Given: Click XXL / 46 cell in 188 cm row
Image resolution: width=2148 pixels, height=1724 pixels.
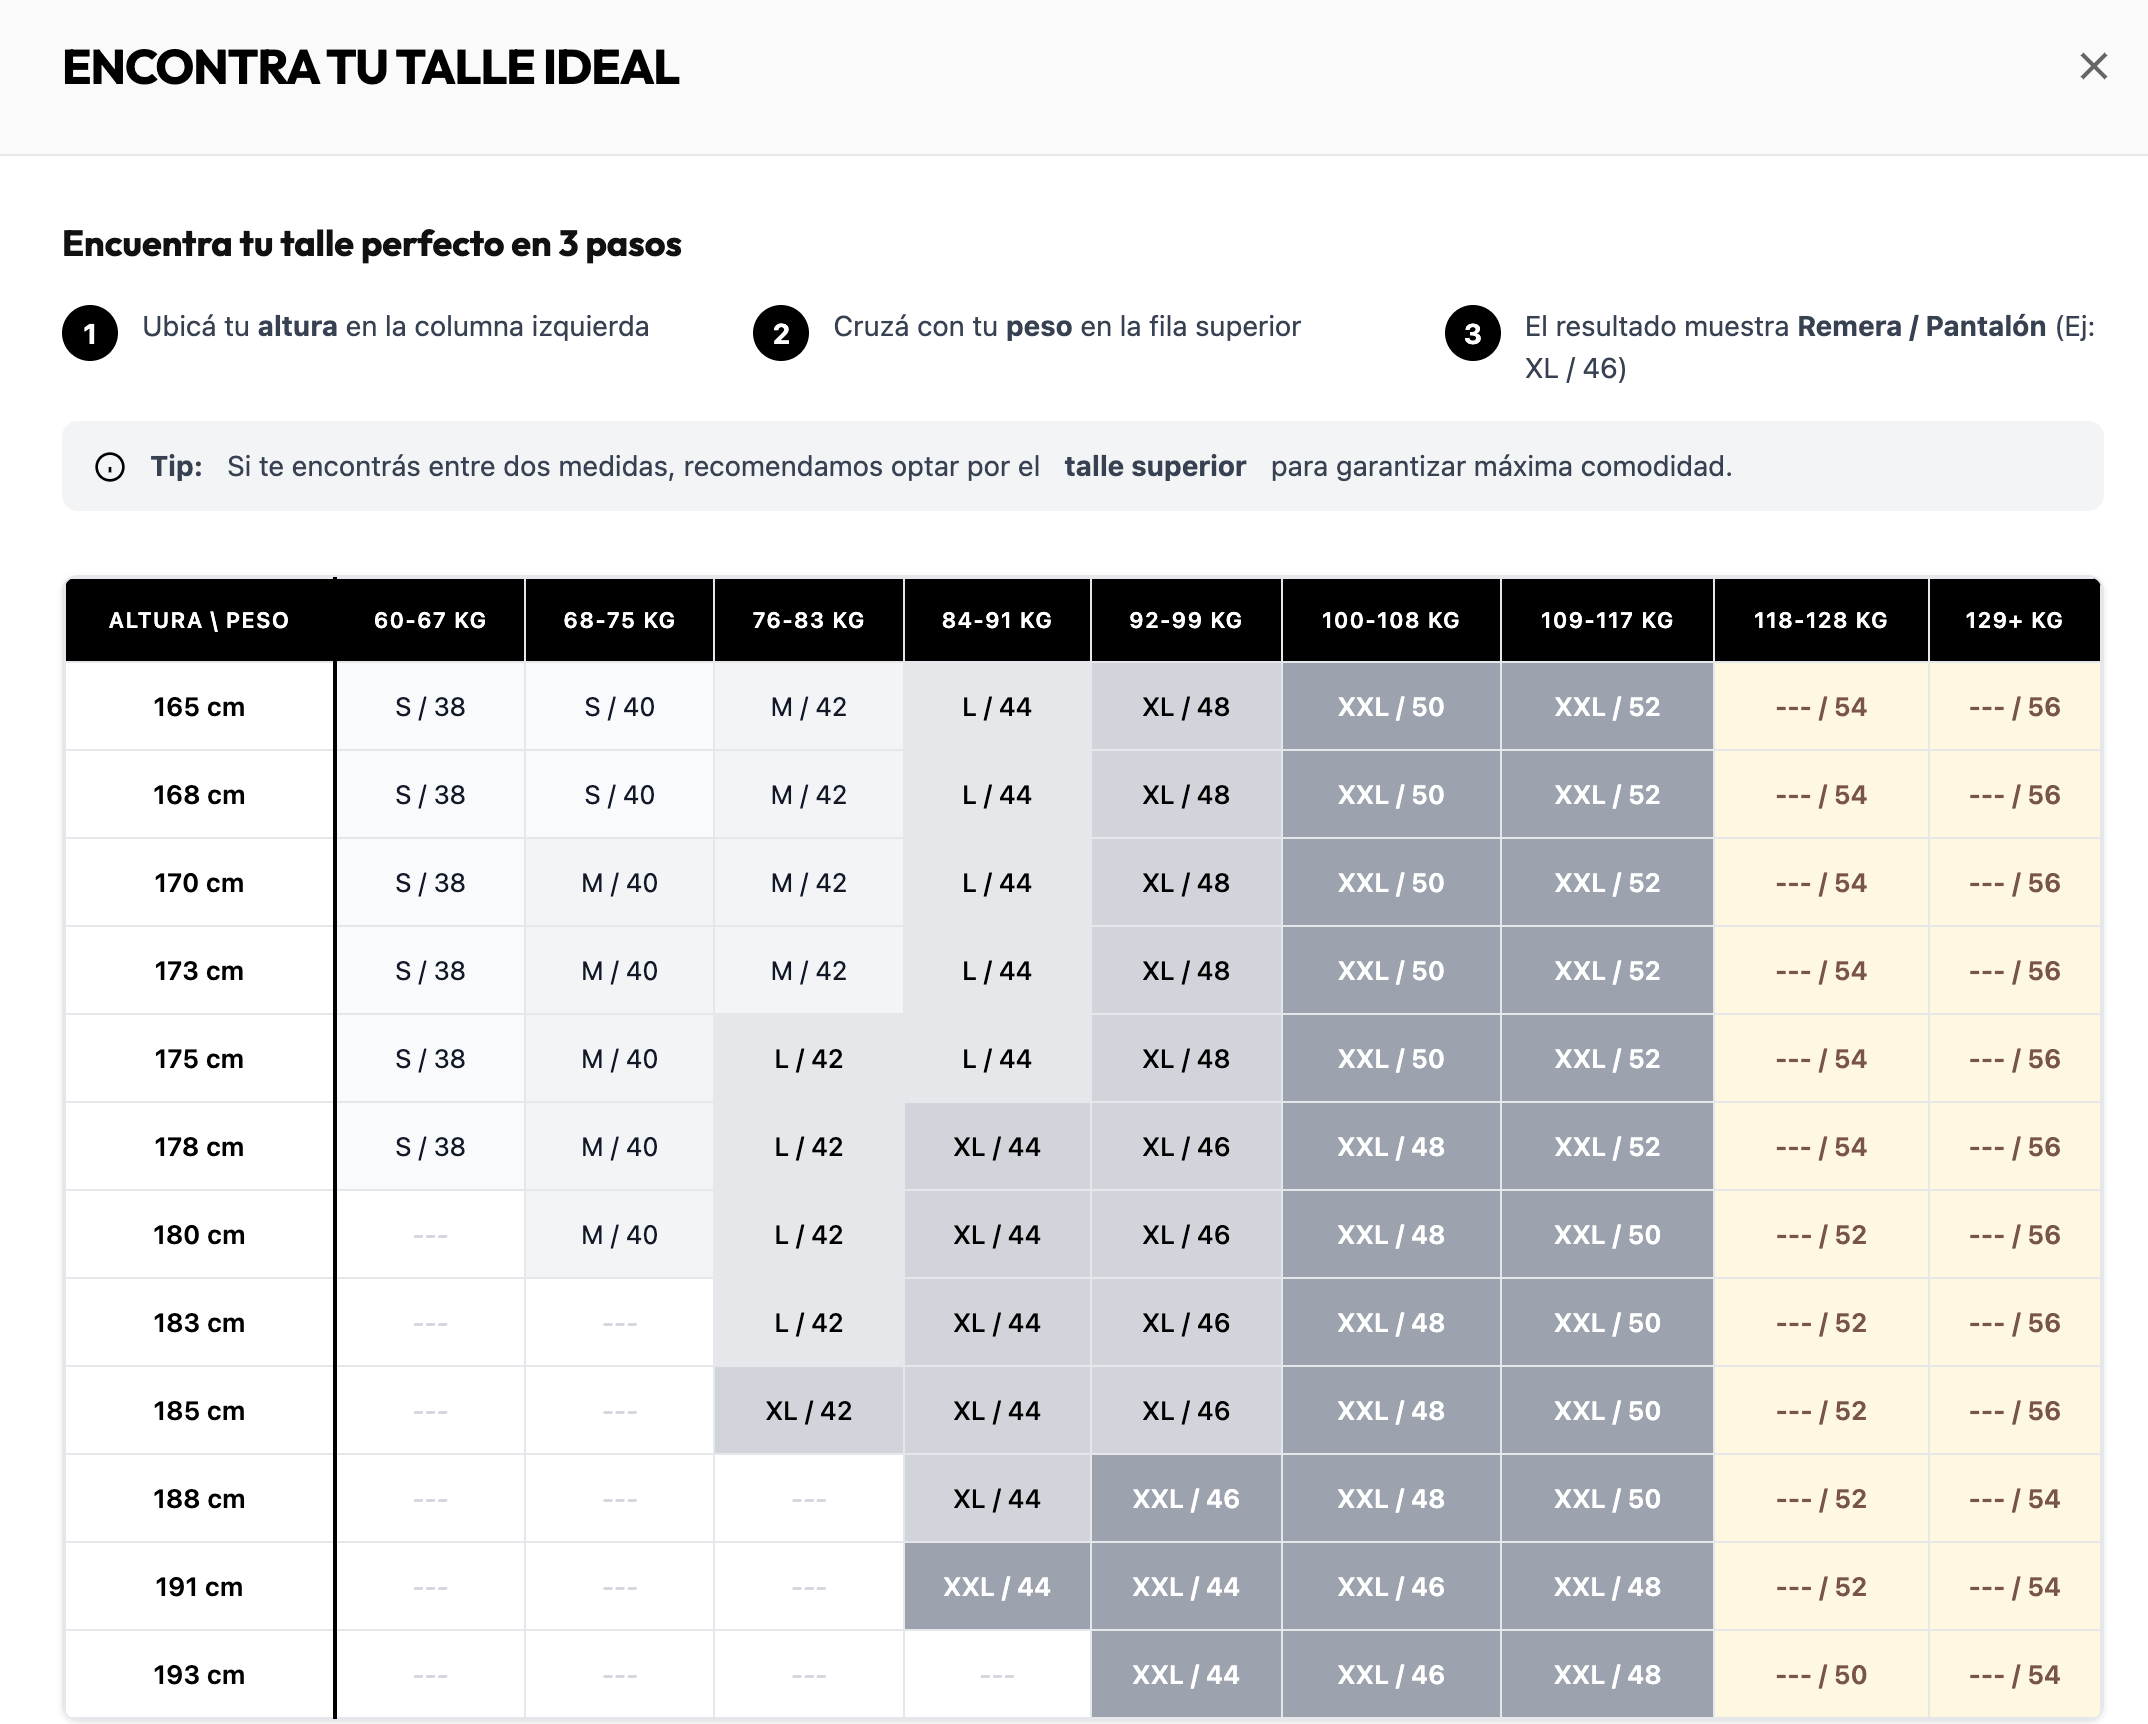Looking at the screenshot, I should tap(1186, 1499).
